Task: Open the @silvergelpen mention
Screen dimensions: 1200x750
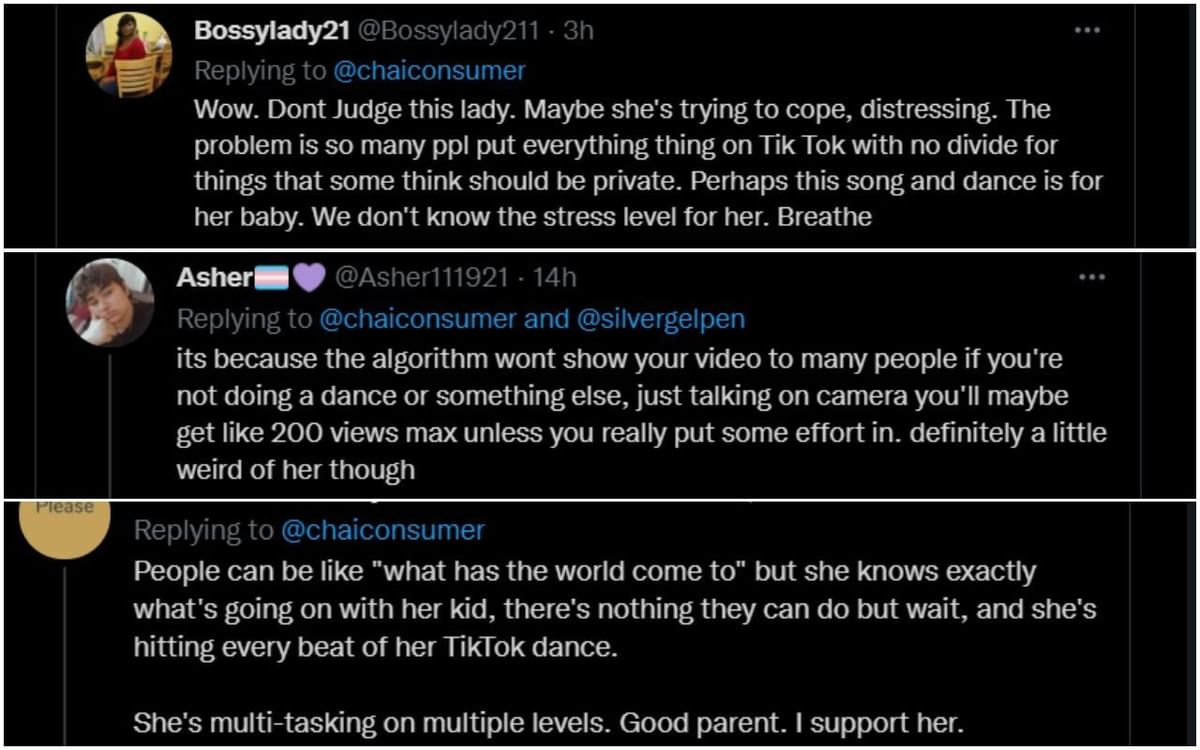Action: [659, 318]
